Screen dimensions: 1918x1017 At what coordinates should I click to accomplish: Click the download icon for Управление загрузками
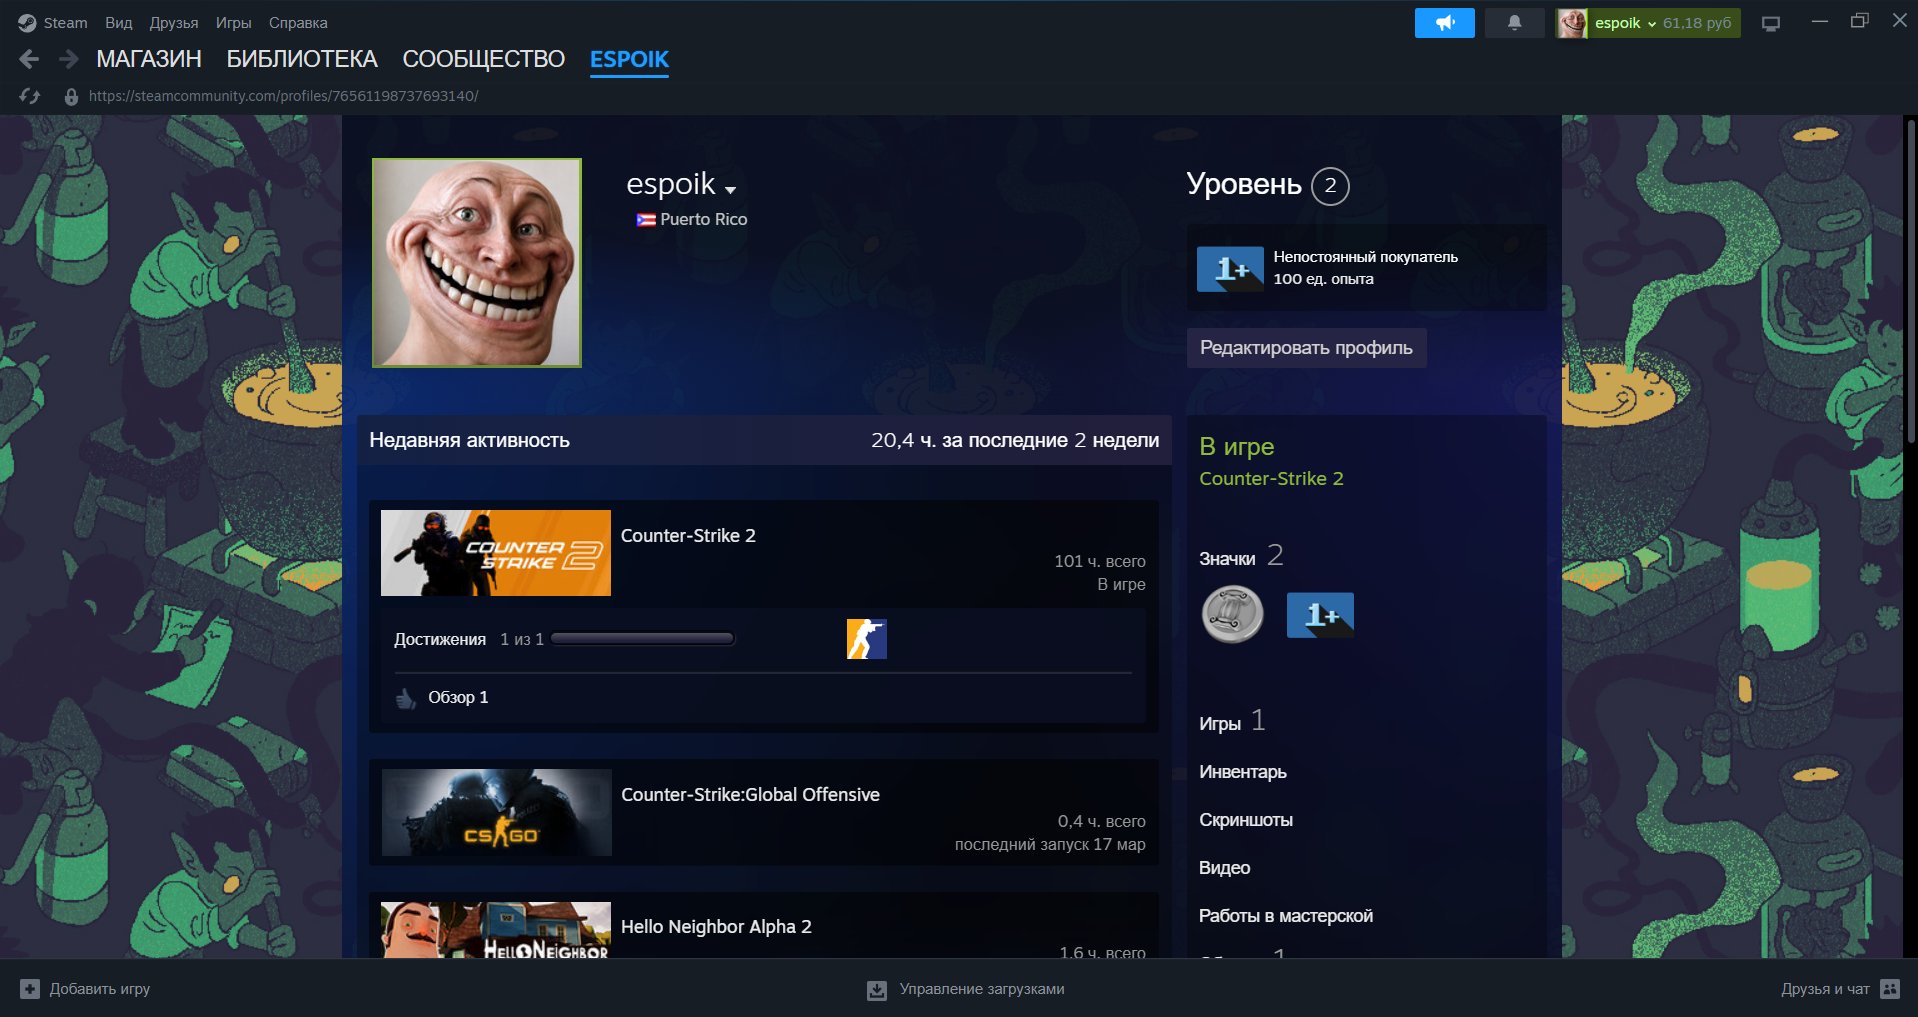coord(877,990)
